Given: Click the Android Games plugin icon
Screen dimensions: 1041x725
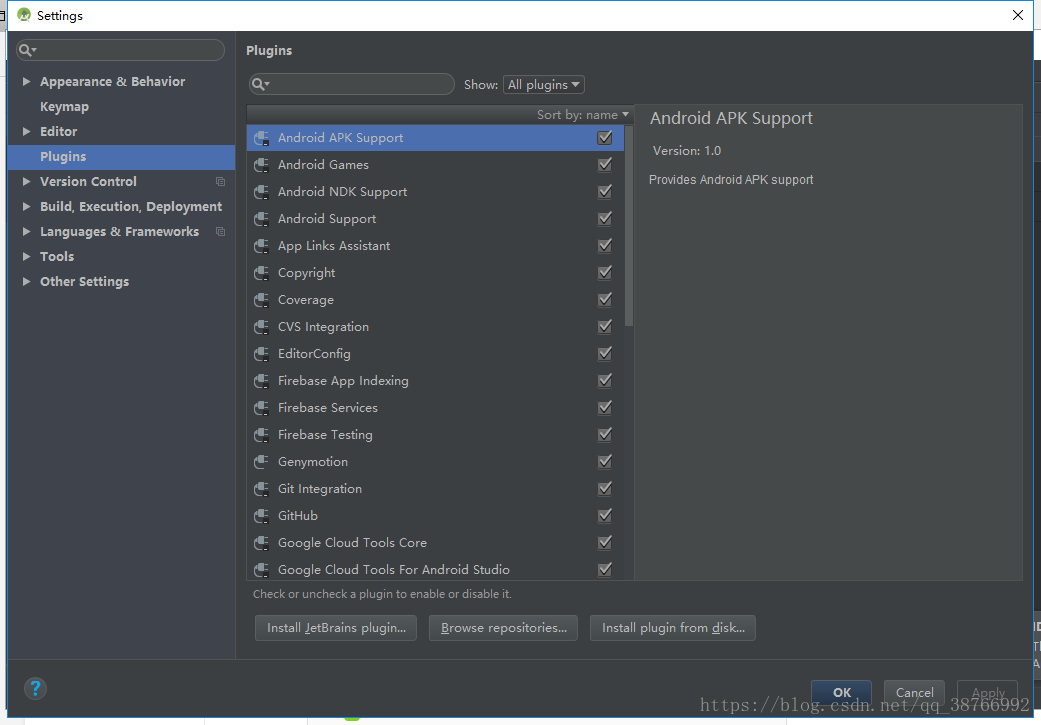Looking at the screenshot, I should (x=262, y=165).
